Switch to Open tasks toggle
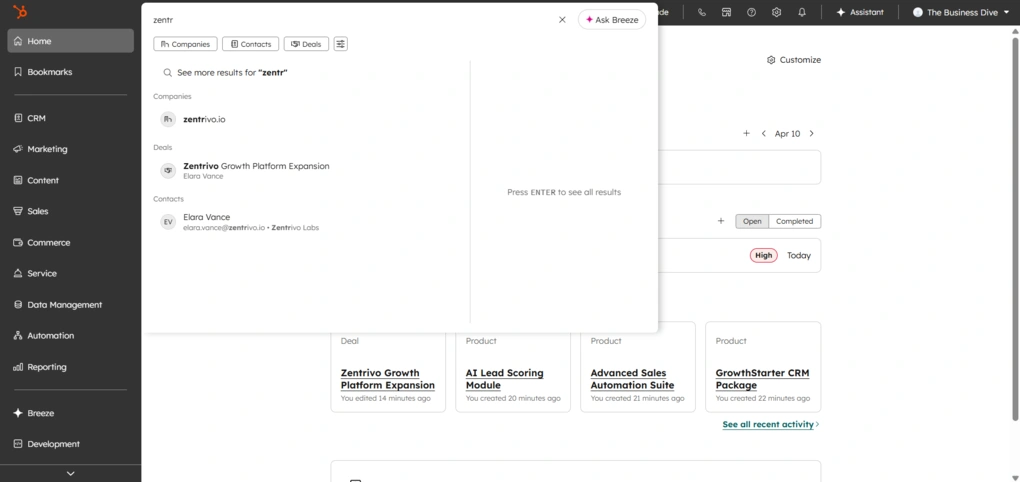The image size is (1020, 482). 752,221
